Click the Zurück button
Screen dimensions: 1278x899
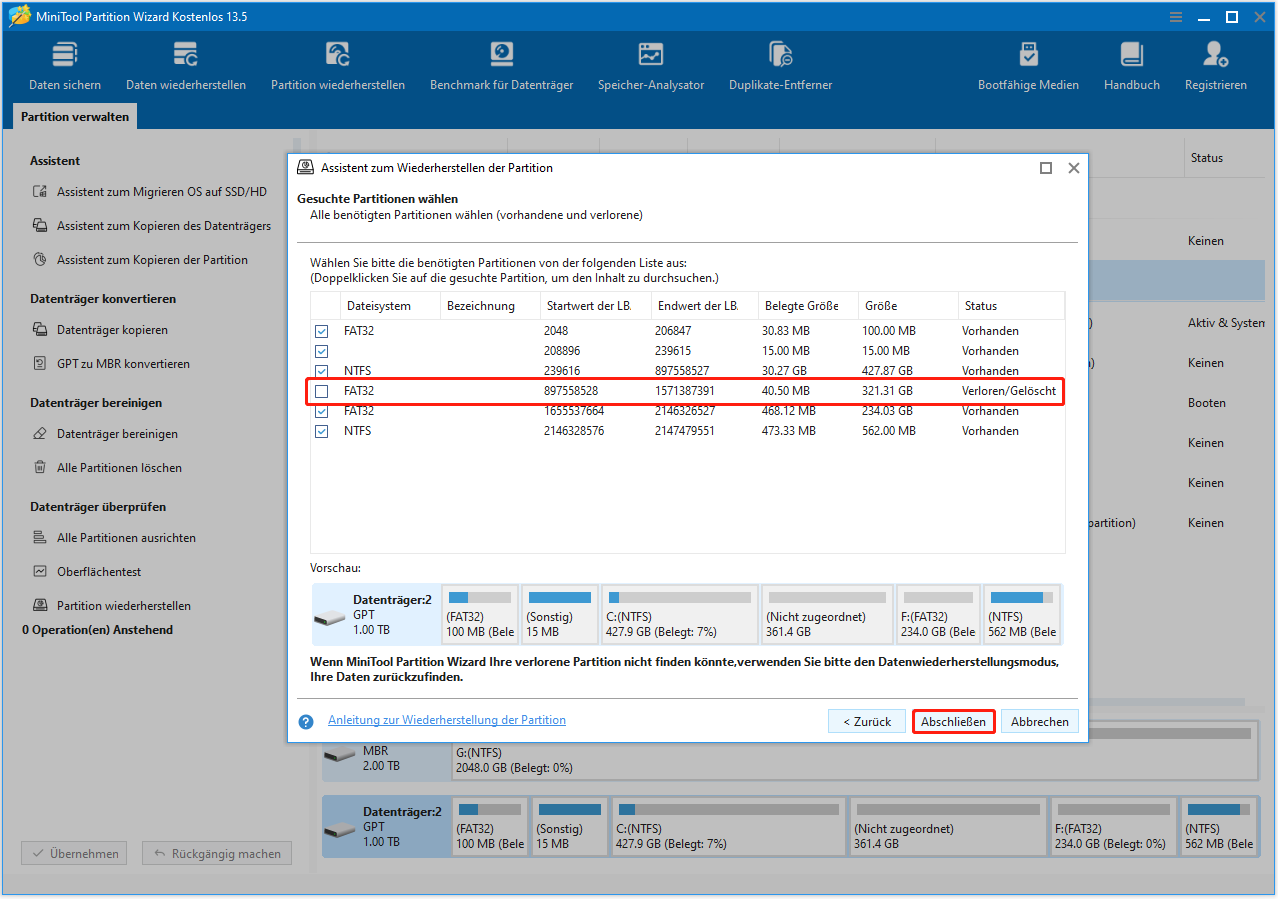click(865, 720)
